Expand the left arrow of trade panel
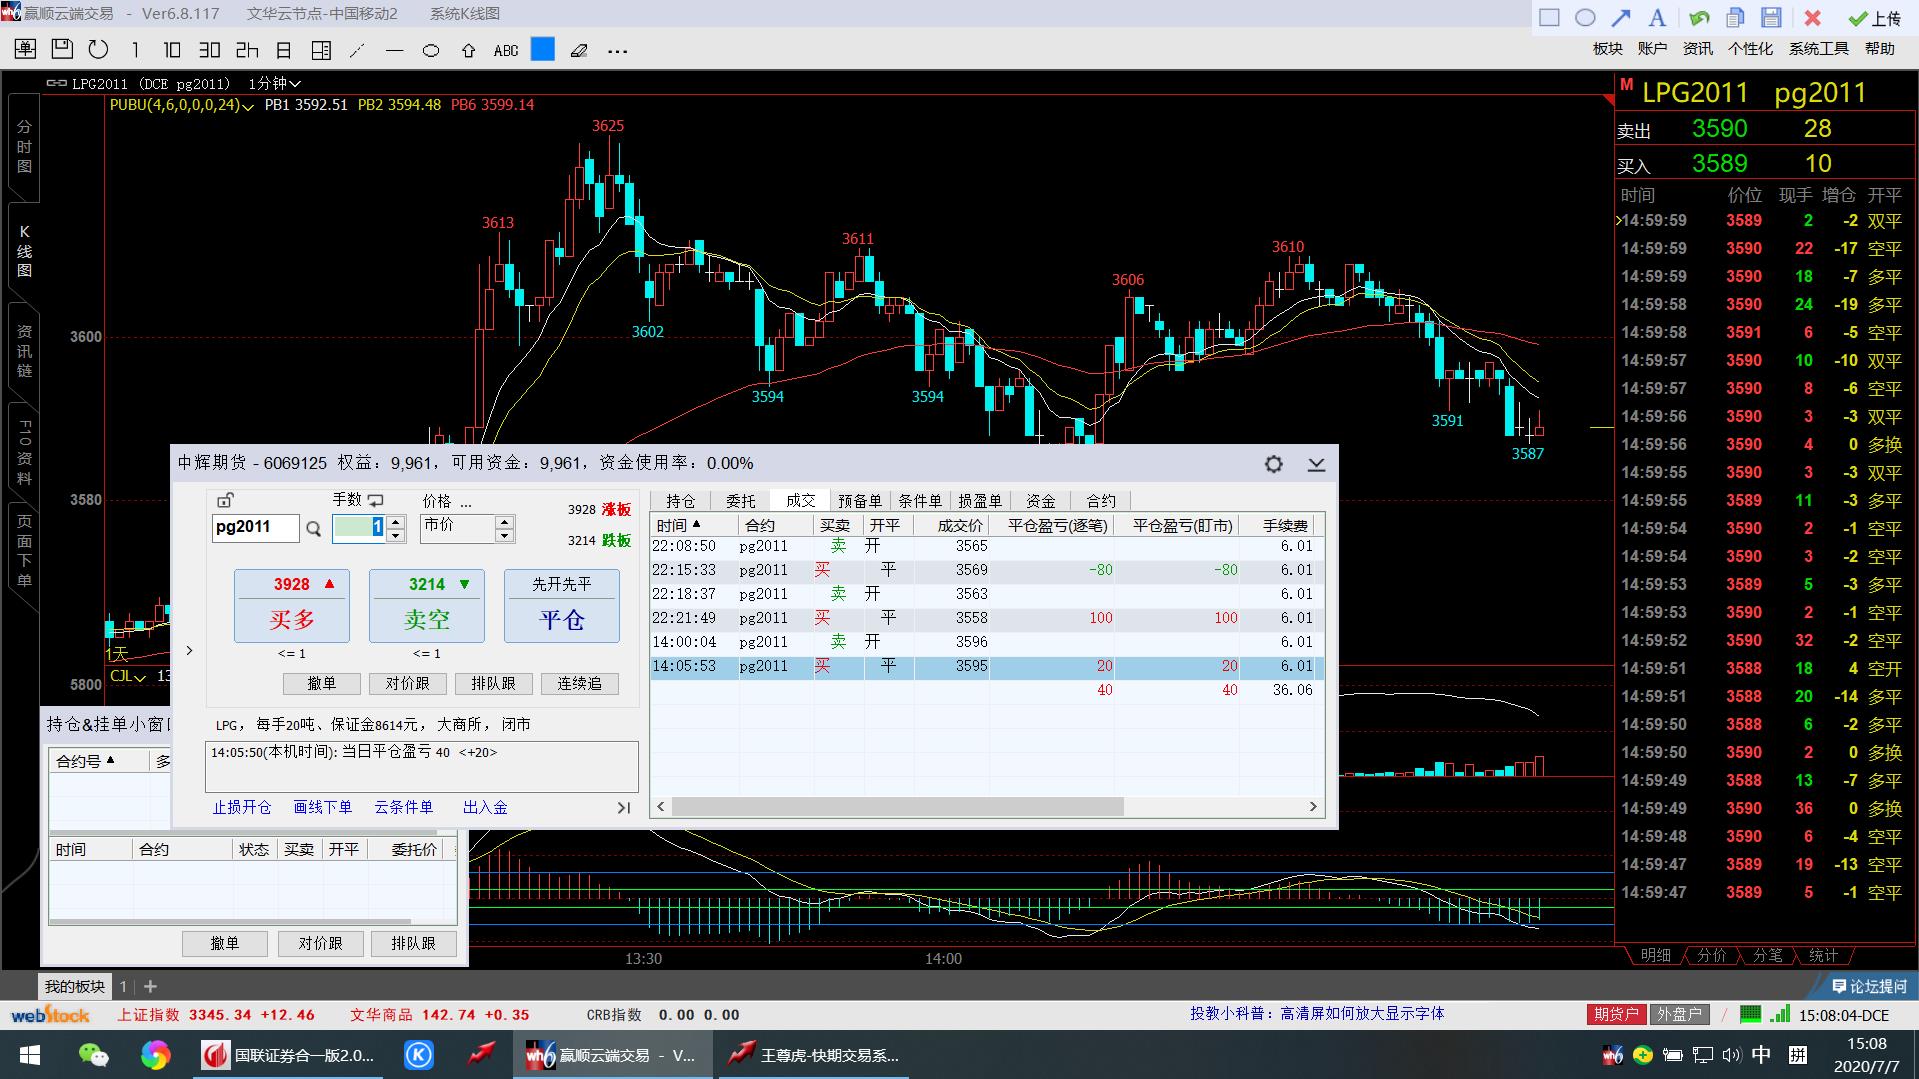 point(189,651)
